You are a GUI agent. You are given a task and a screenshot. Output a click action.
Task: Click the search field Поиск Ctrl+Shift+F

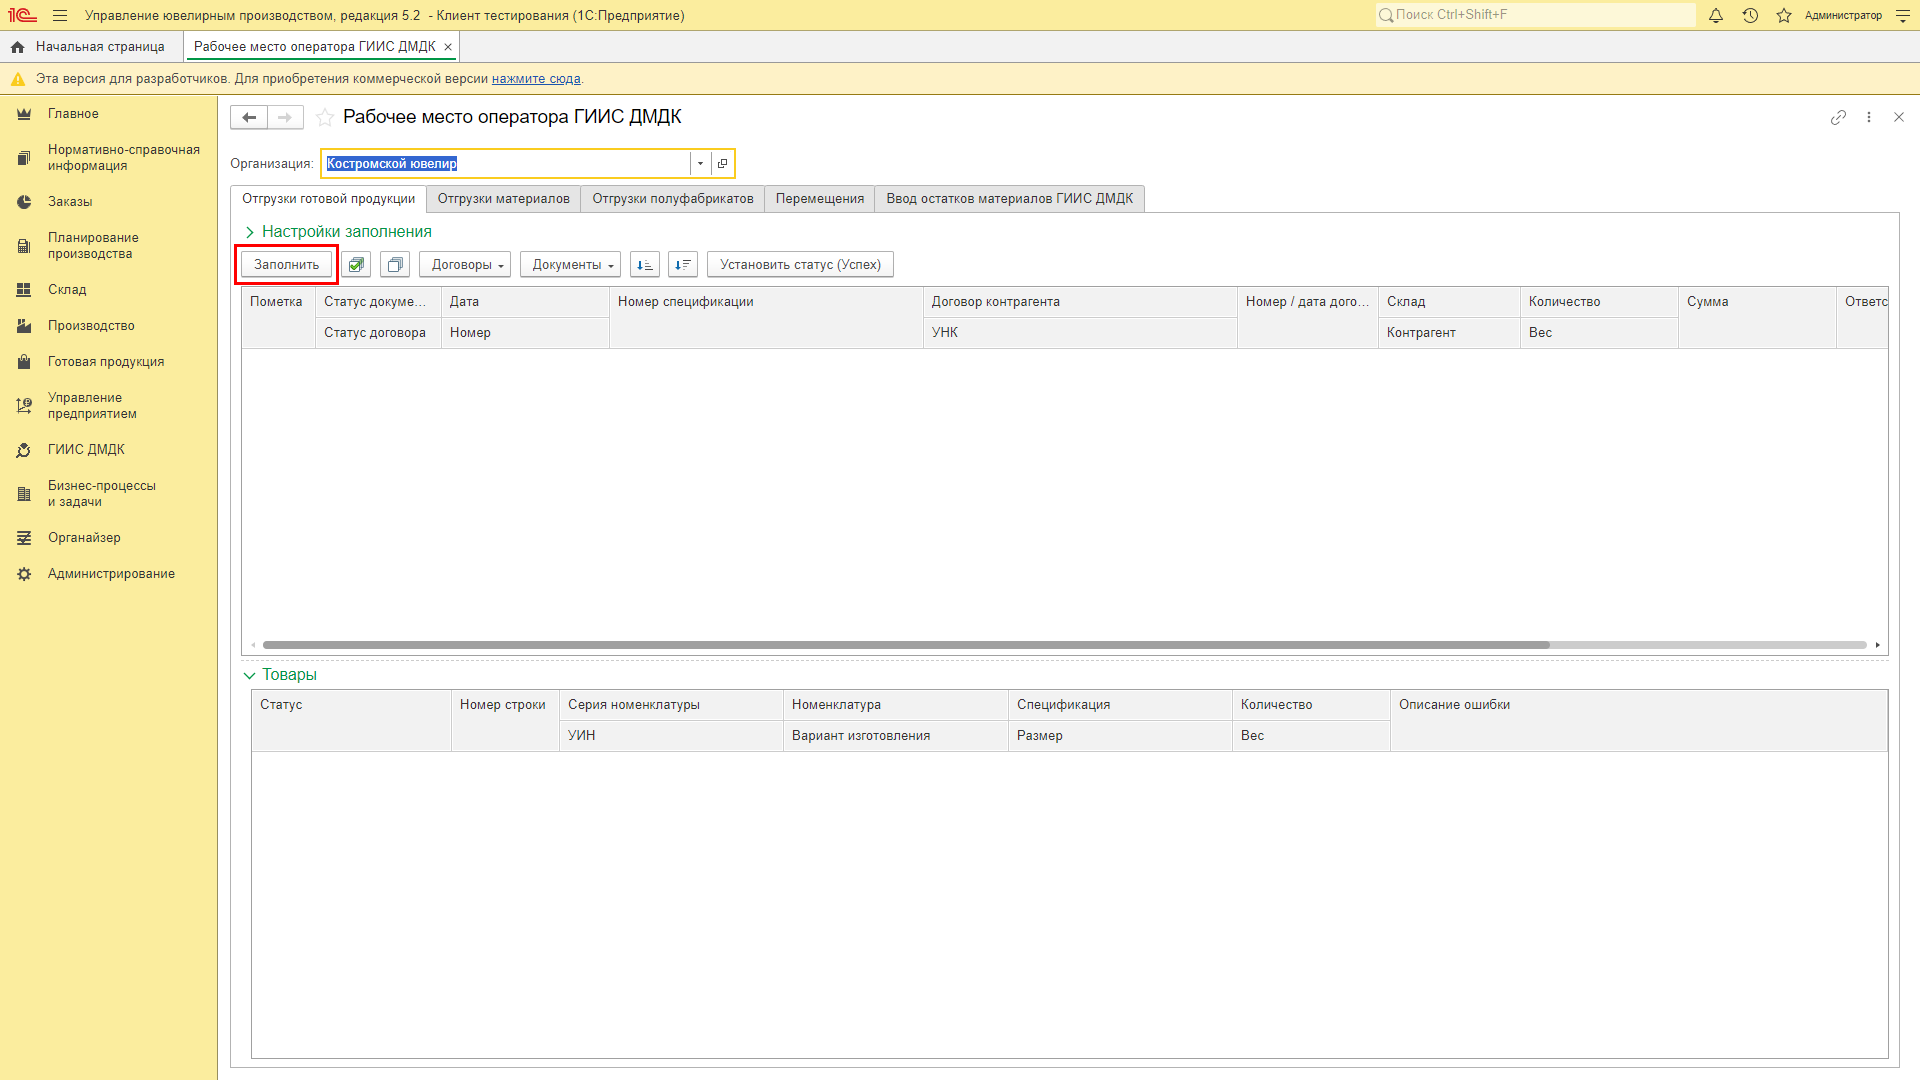coord(1535,15)
